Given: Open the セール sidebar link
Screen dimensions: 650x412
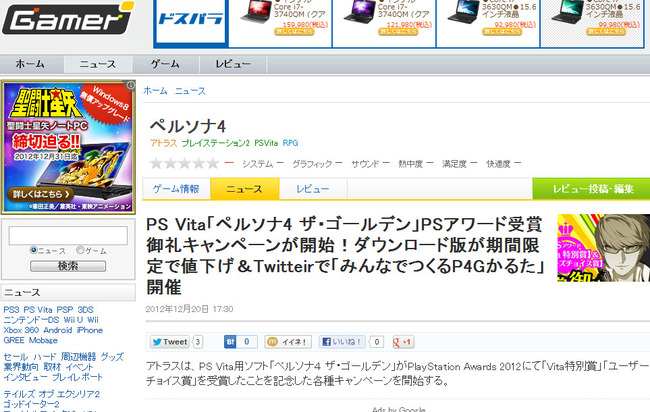Looking at the screenshot, I should pos(16,357).
